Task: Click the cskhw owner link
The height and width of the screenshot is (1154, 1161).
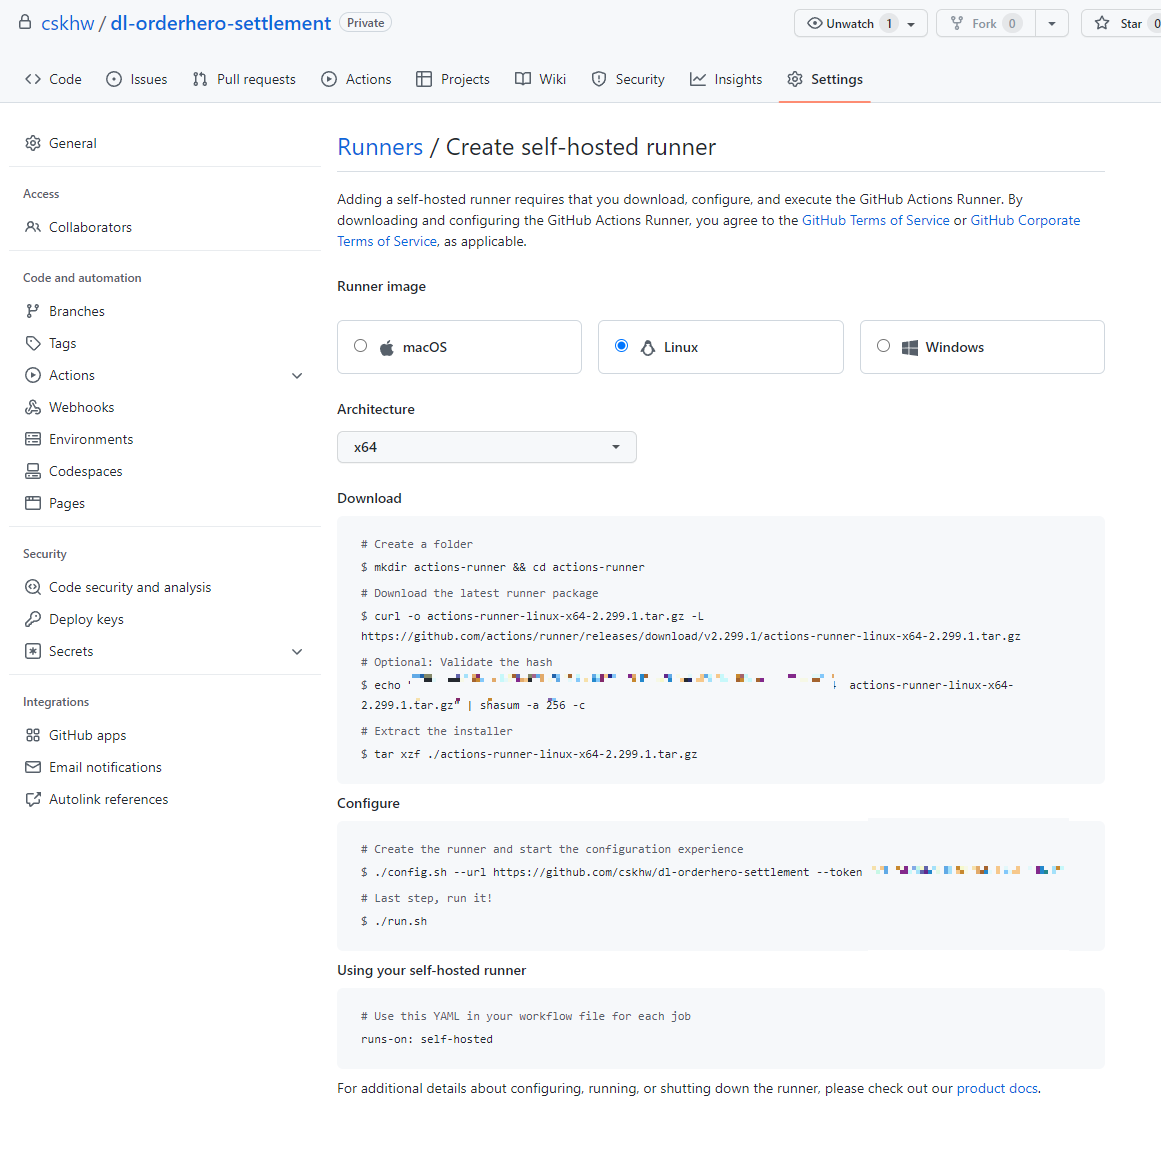Action: click(x=67, y=23)
